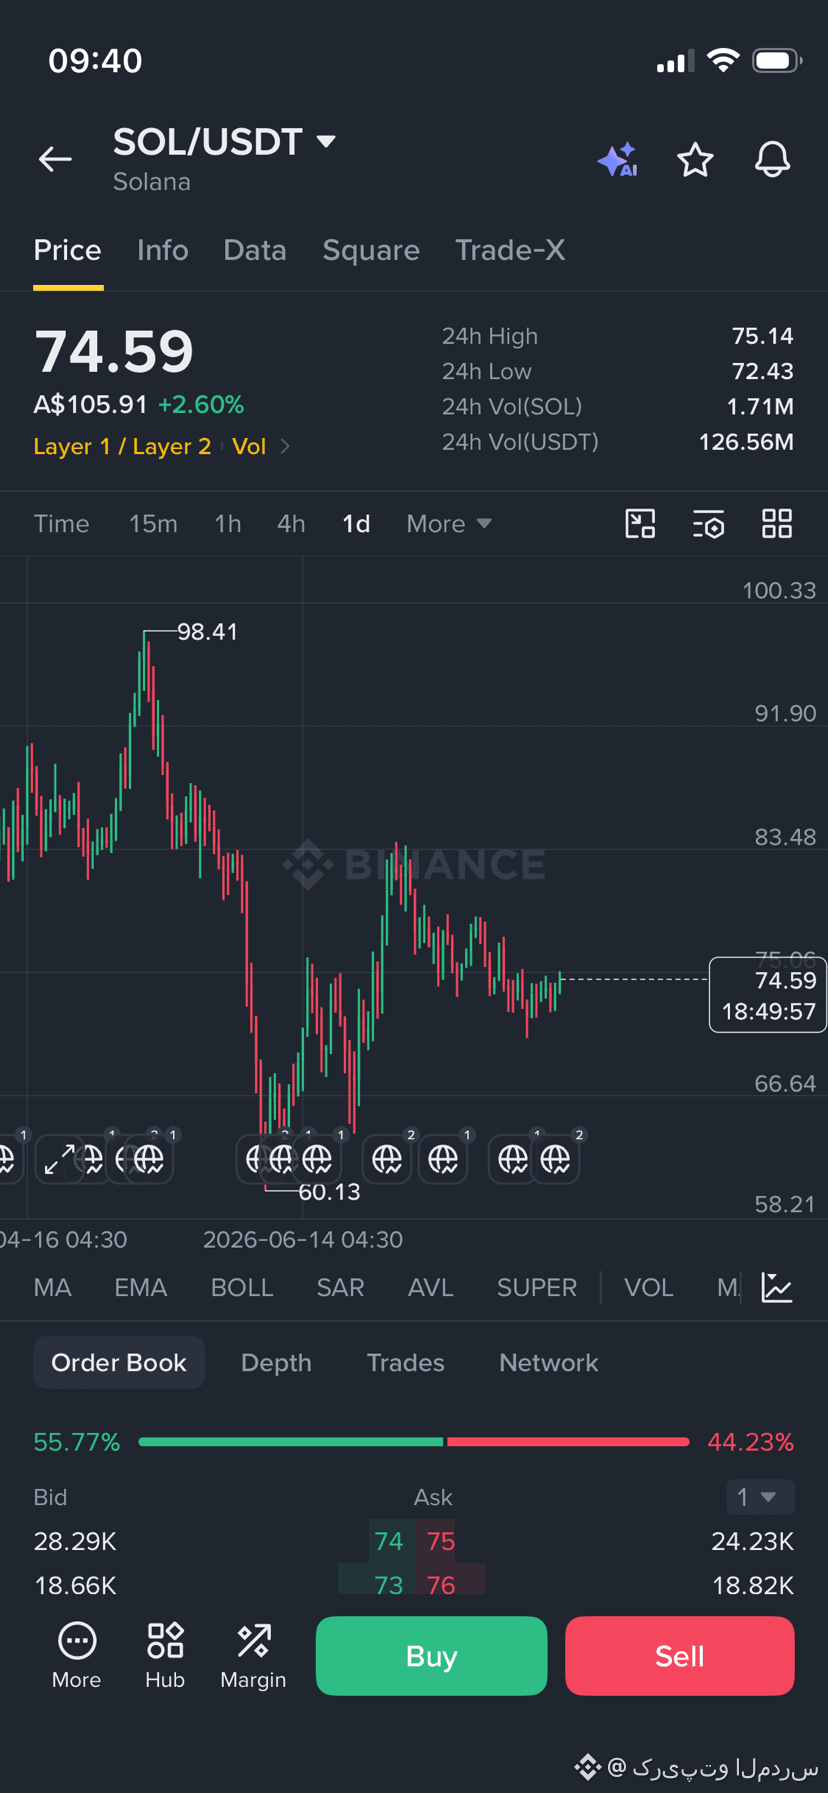Show the Network tab
828x1793 pixels.
click(x=548, y=1362)
